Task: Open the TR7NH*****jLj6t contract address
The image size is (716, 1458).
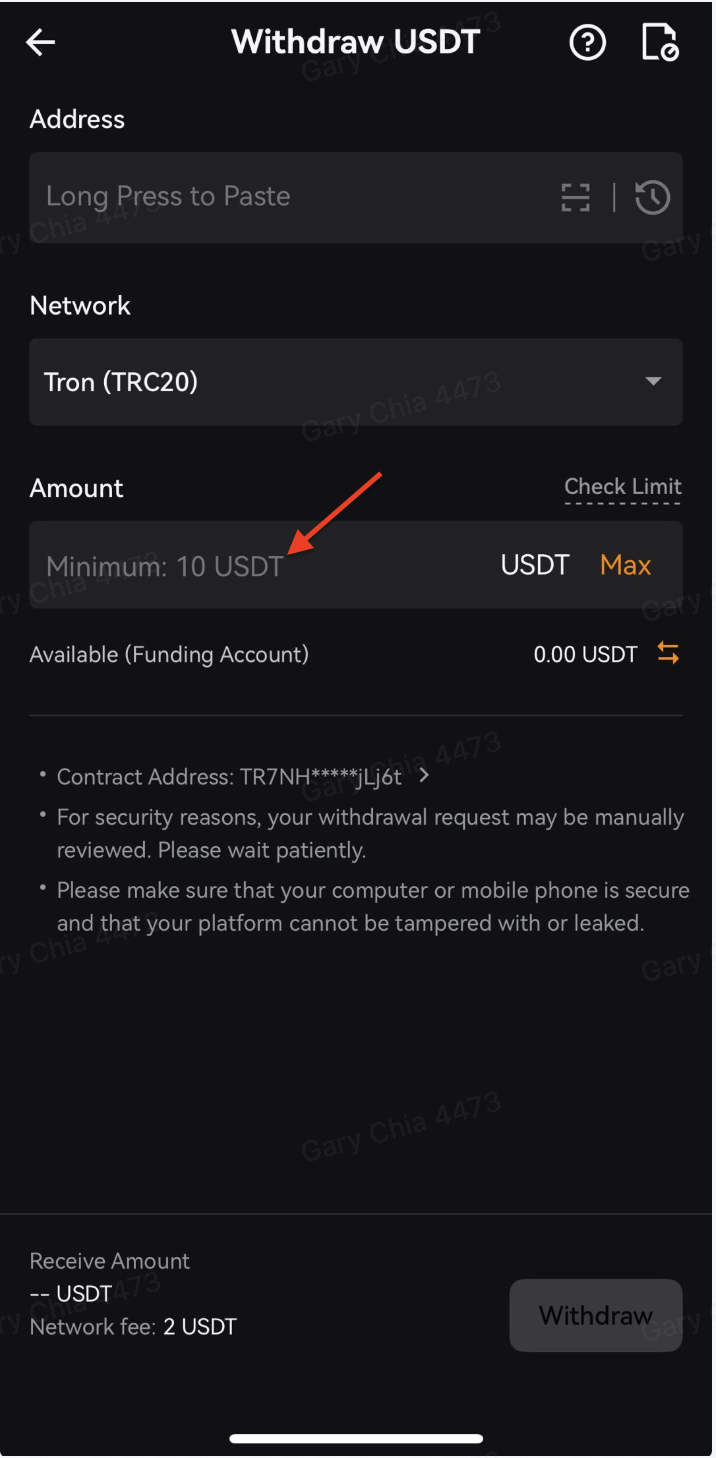Action: pyautogui.click(x=321, y=777)
